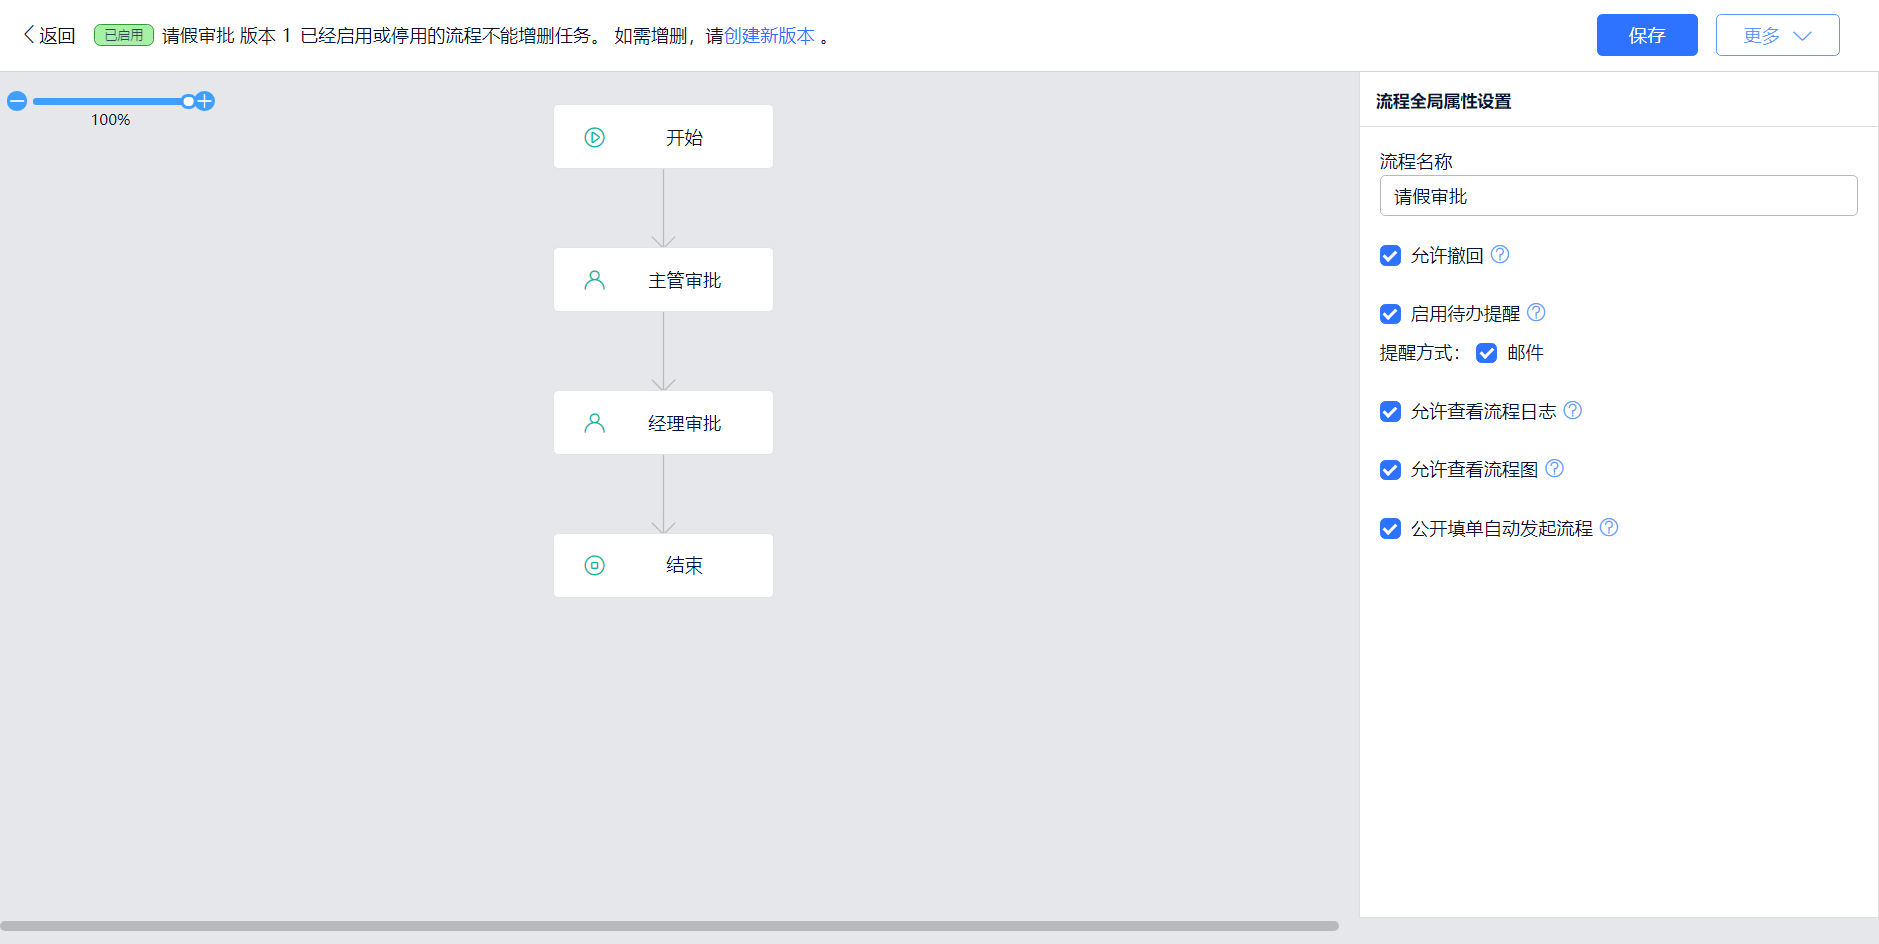Click the zoom slider handle
The image size is (1879, 944).
(x=188, y=101)
